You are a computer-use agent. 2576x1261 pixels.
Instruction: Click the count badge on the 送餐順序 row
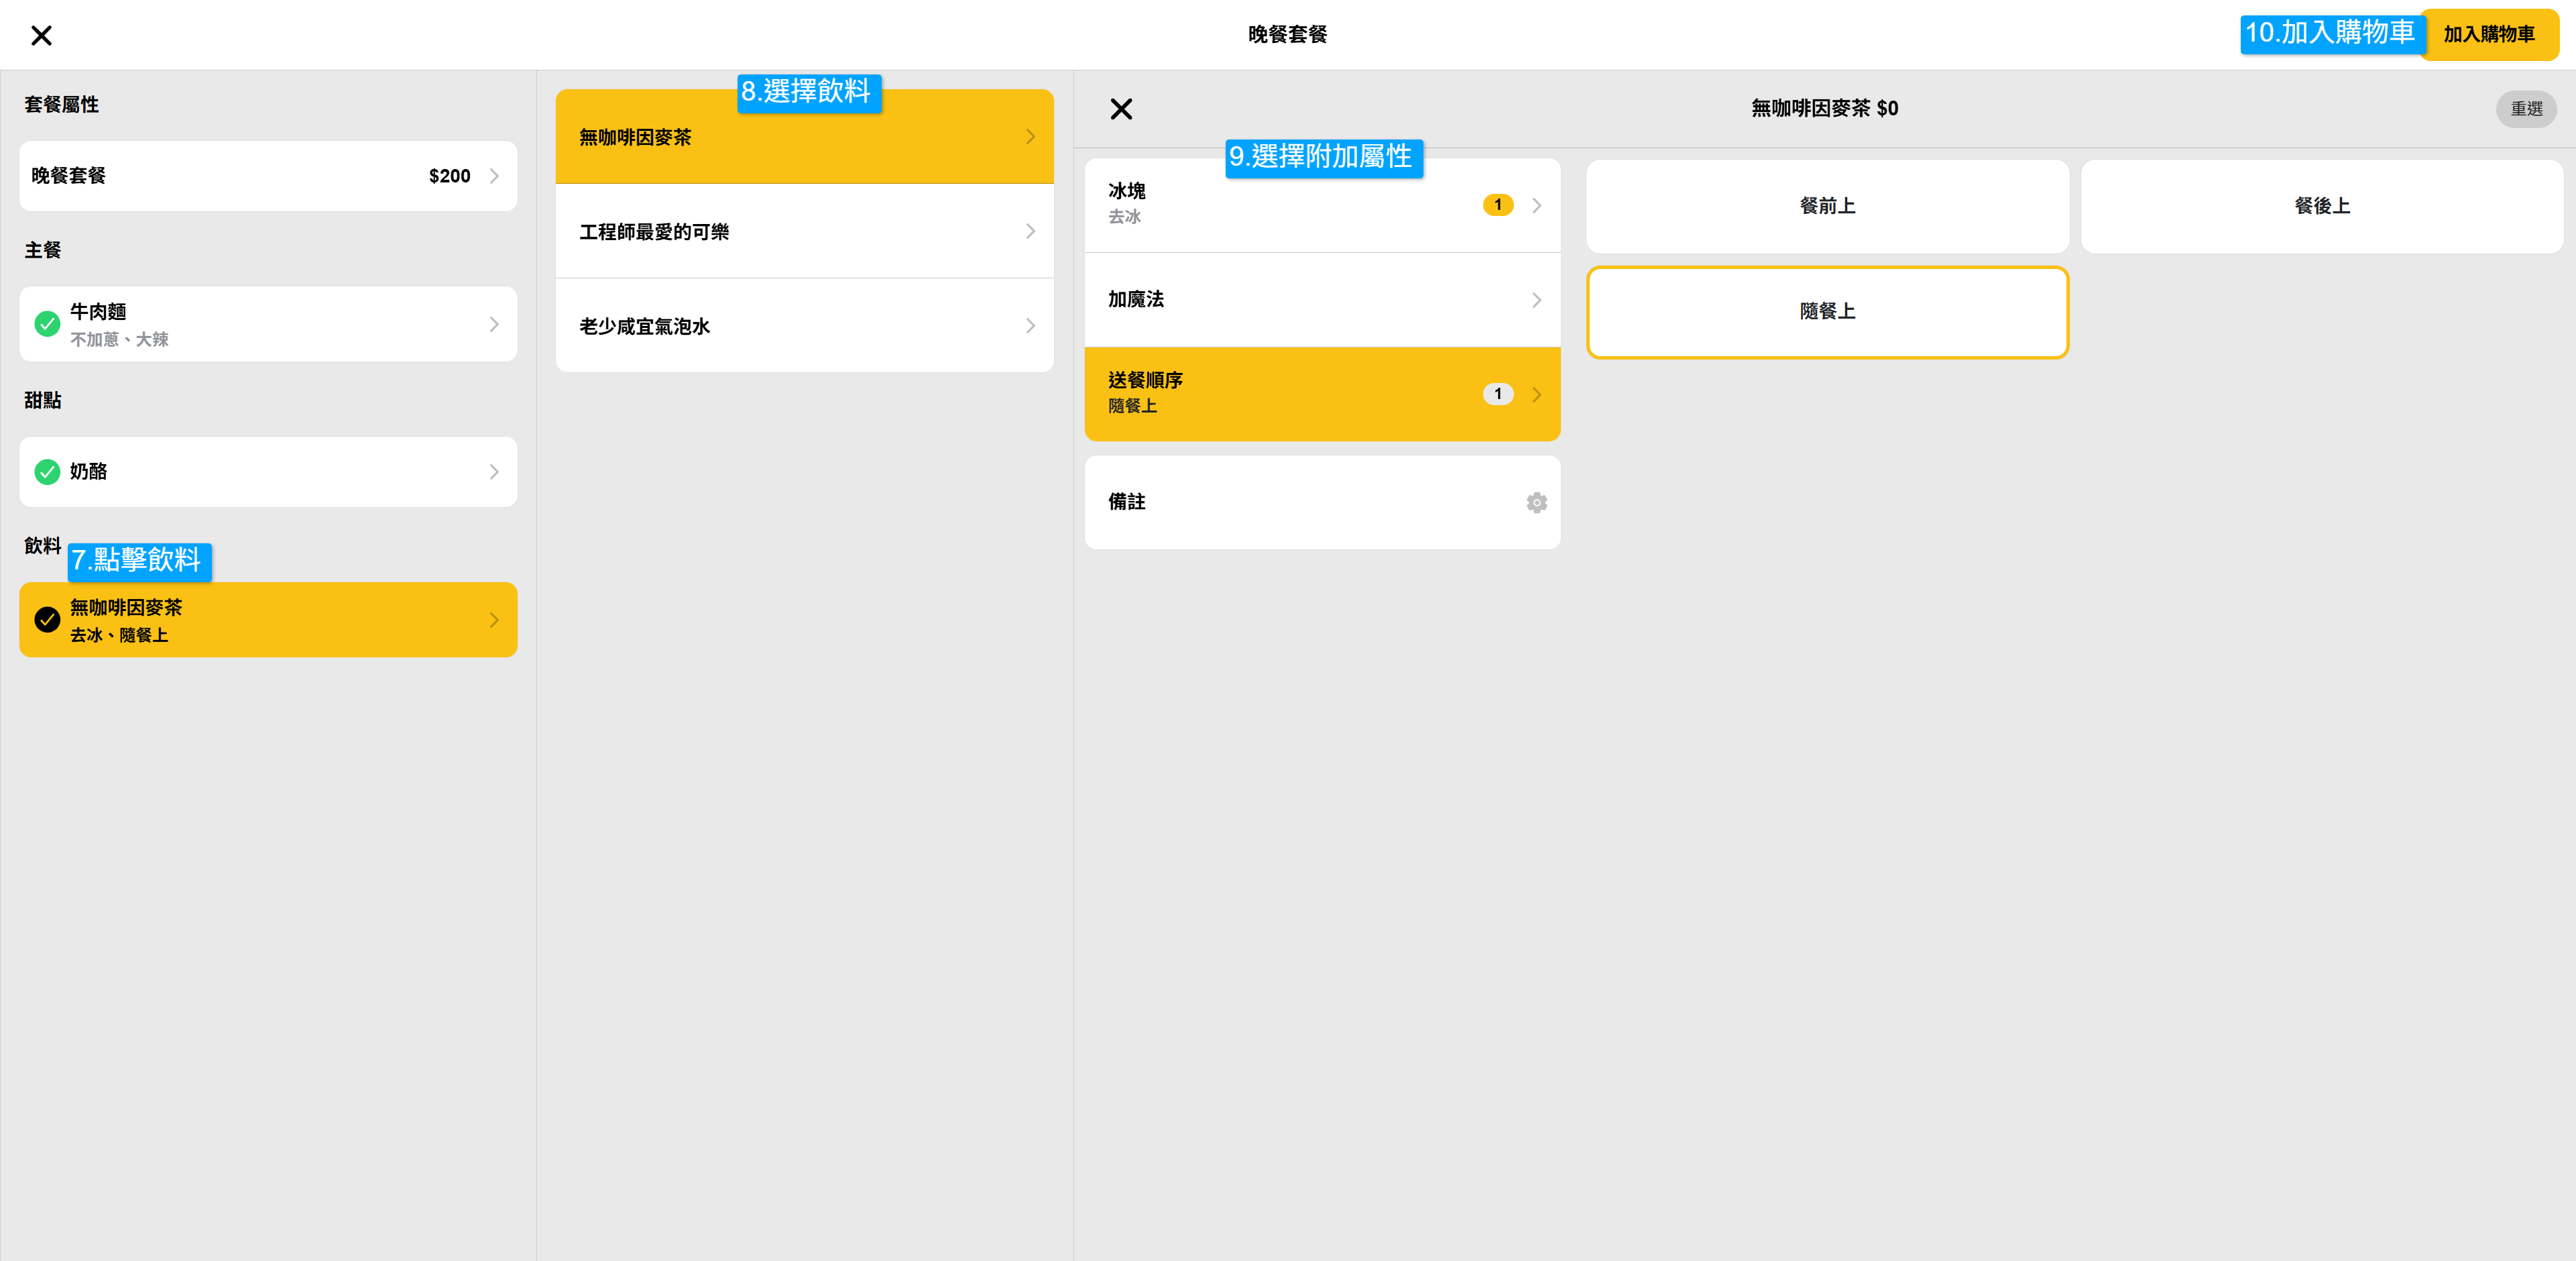[1497, 394]
